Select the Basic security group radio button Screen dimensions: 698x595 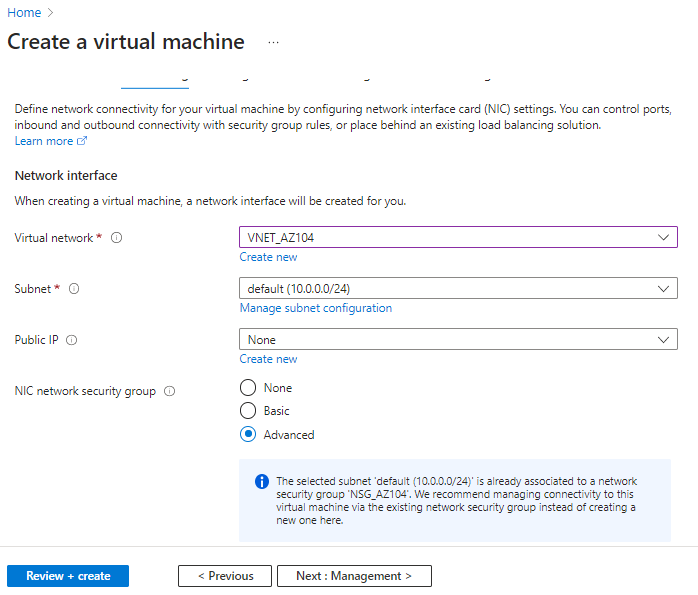coord(248,411)
